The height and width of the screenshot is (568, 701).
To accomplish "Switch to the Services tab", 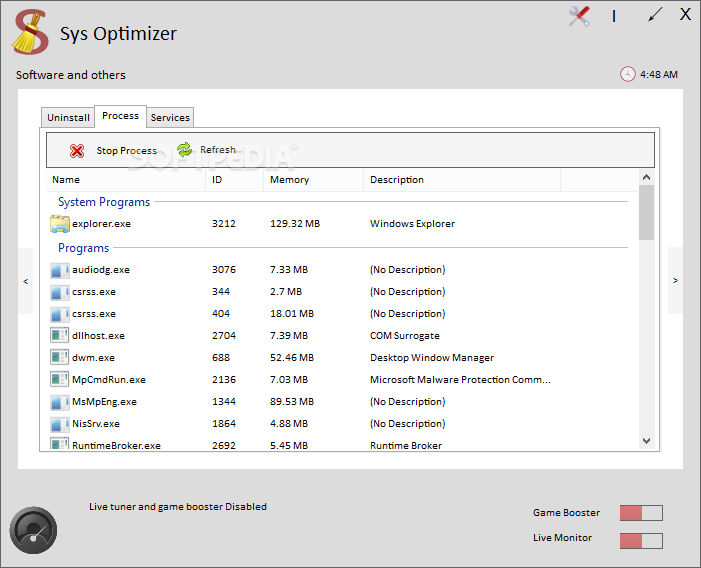I will pos(170,118).
